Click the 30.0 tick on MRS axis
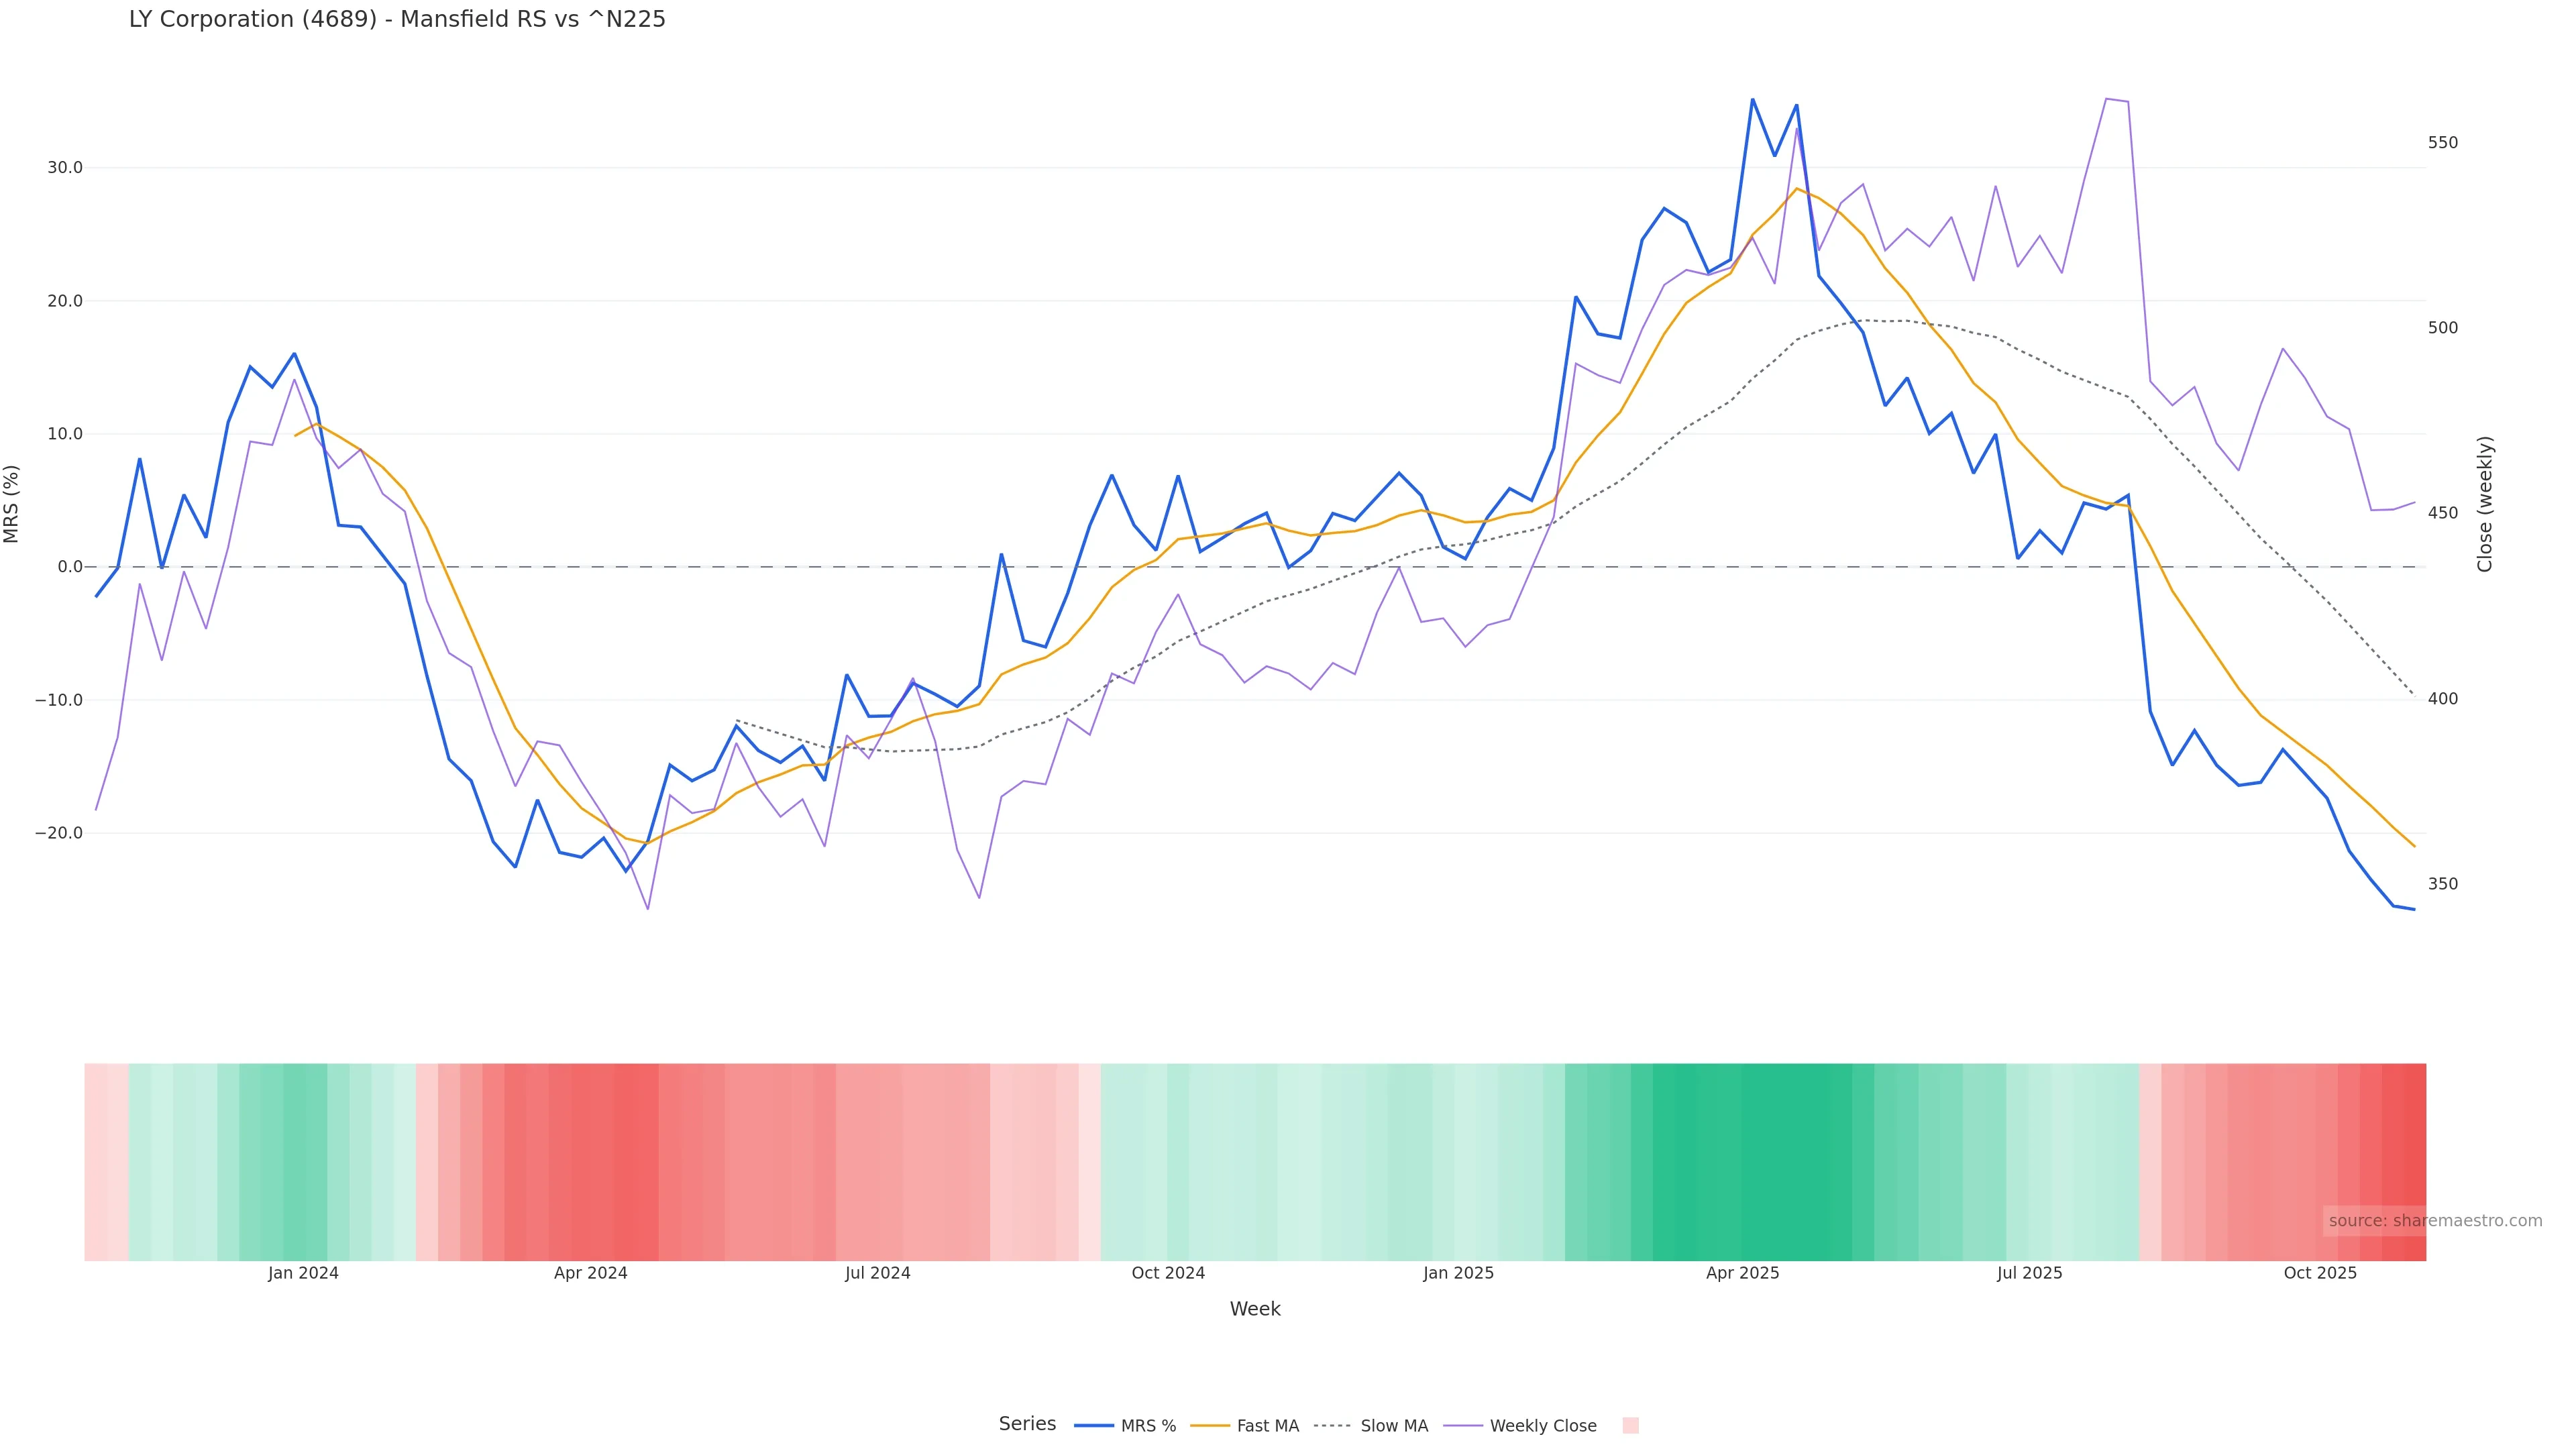2576x1449 pixels. [65, 168]
